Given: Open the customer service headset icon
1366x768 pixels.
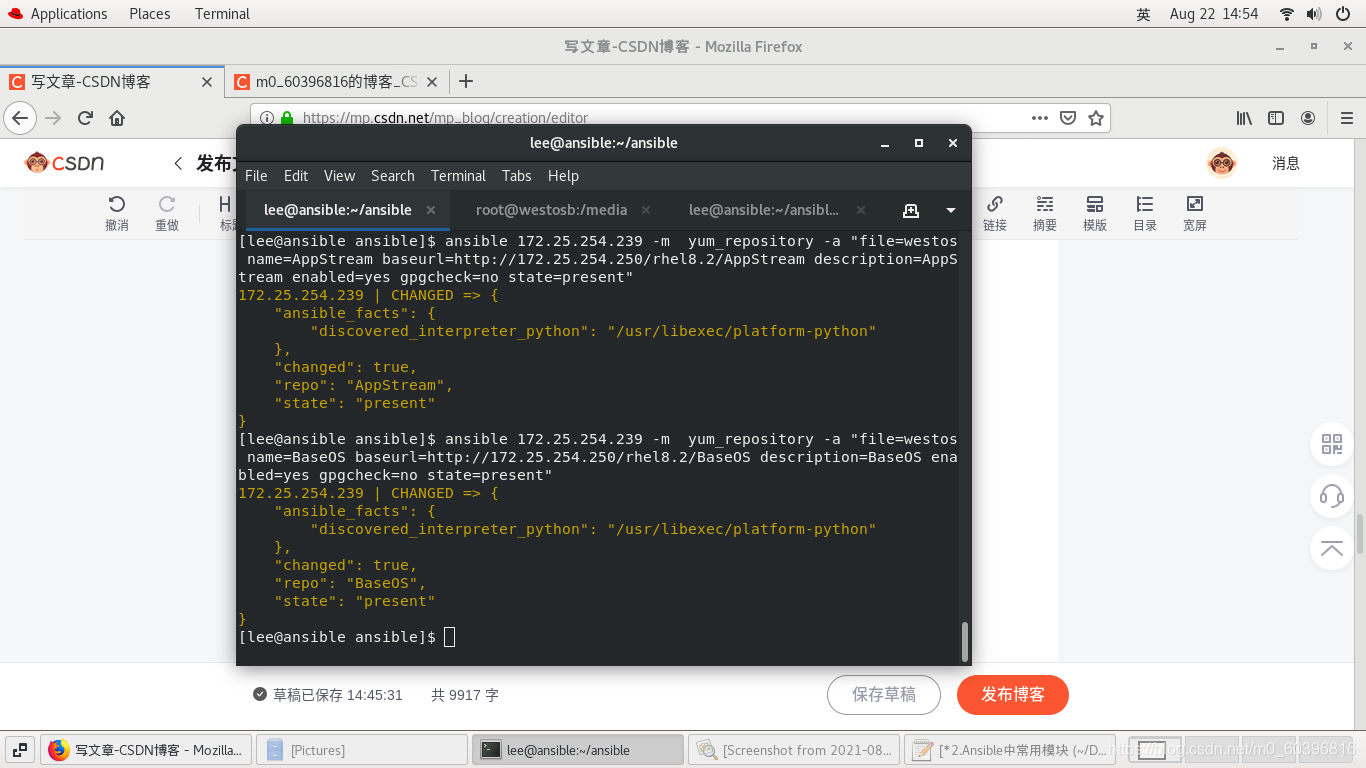Looking at the screenshot, I should point(1332,496).
